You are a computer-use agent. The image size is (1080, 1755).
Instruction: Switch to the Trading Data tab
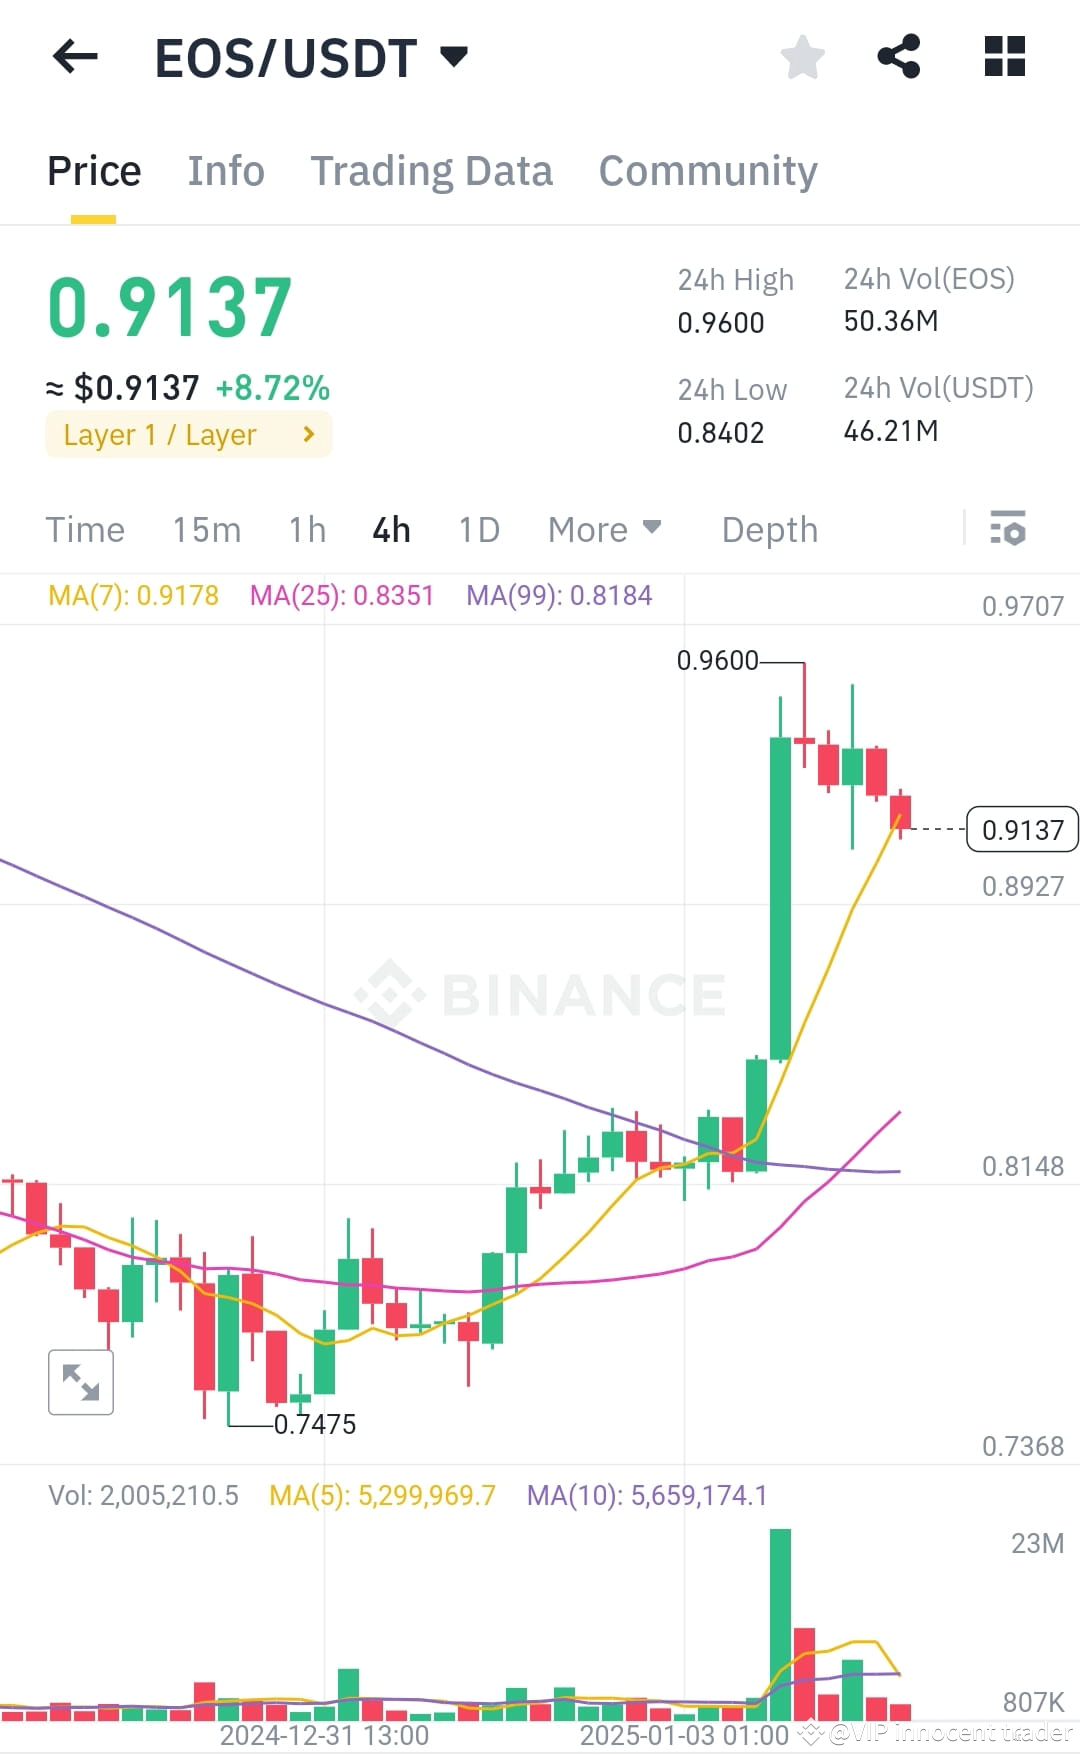point(432,170)
